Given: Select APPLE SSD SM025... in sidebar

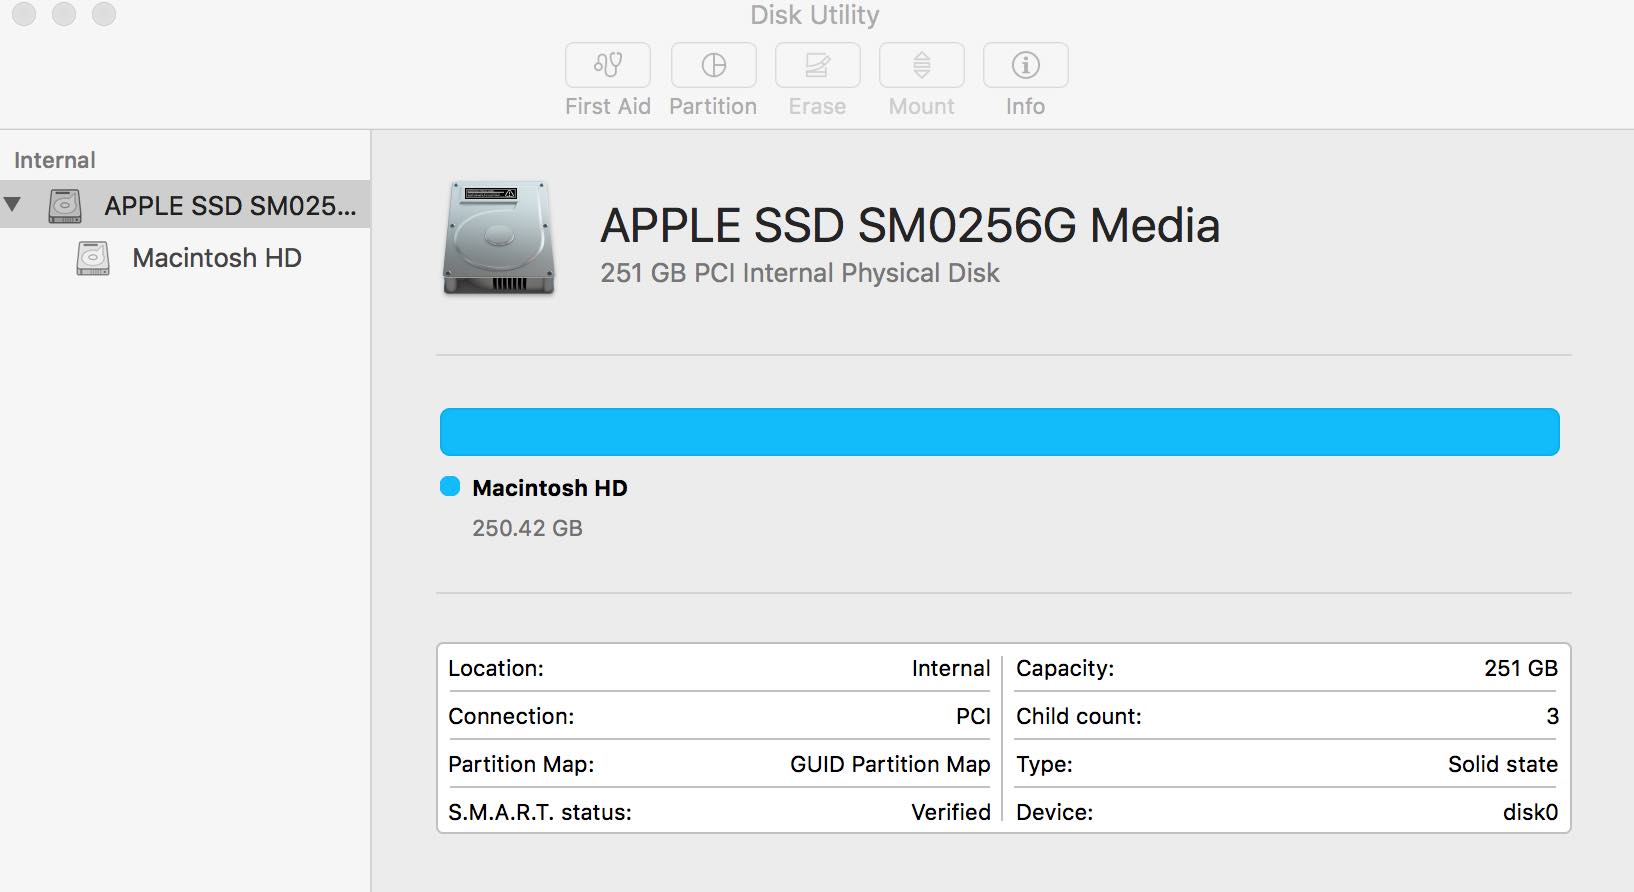Looking at the screenshot, I should (x=230, y=206).
